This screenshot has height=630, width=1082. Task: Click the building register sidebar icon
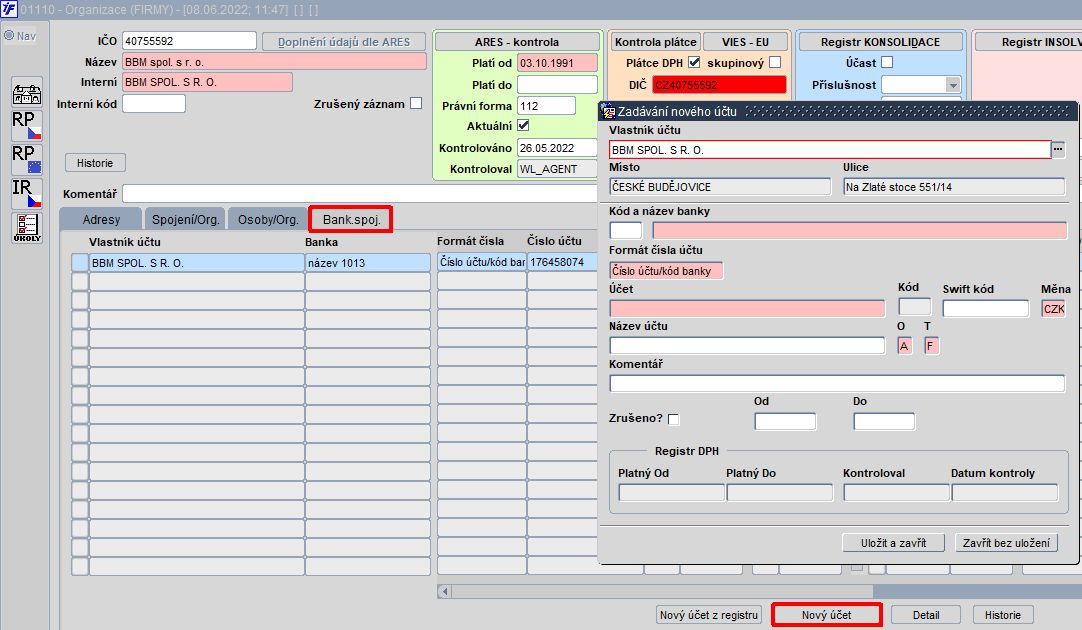click(x=27, y=92)
